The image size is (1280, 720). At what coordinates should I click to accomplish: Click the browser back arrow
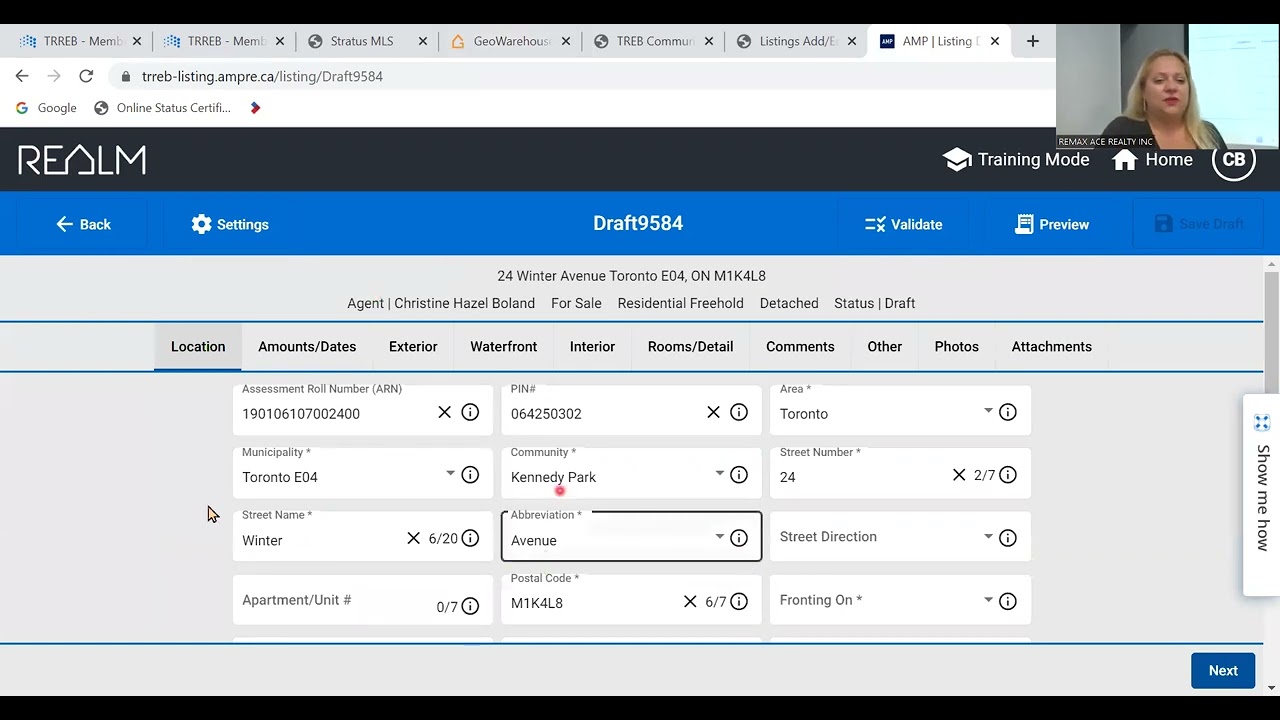[22, 76]
